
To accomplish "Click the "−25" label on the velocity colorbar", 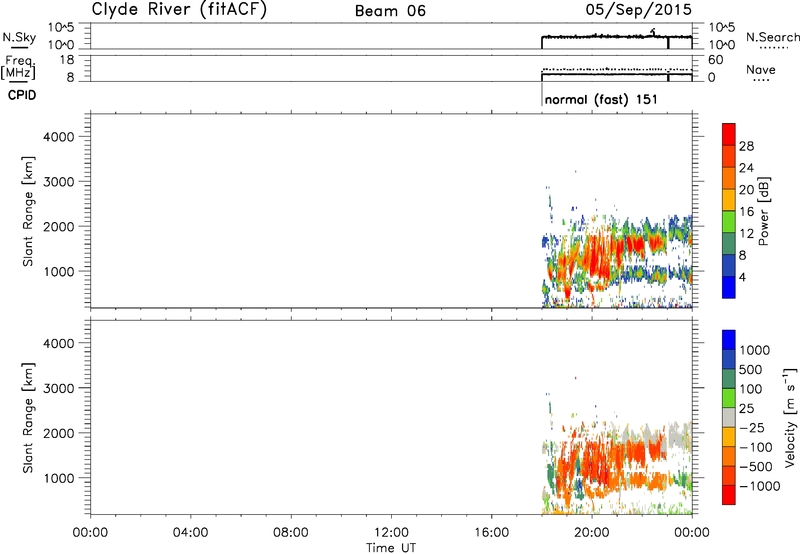I will point(752,428).
